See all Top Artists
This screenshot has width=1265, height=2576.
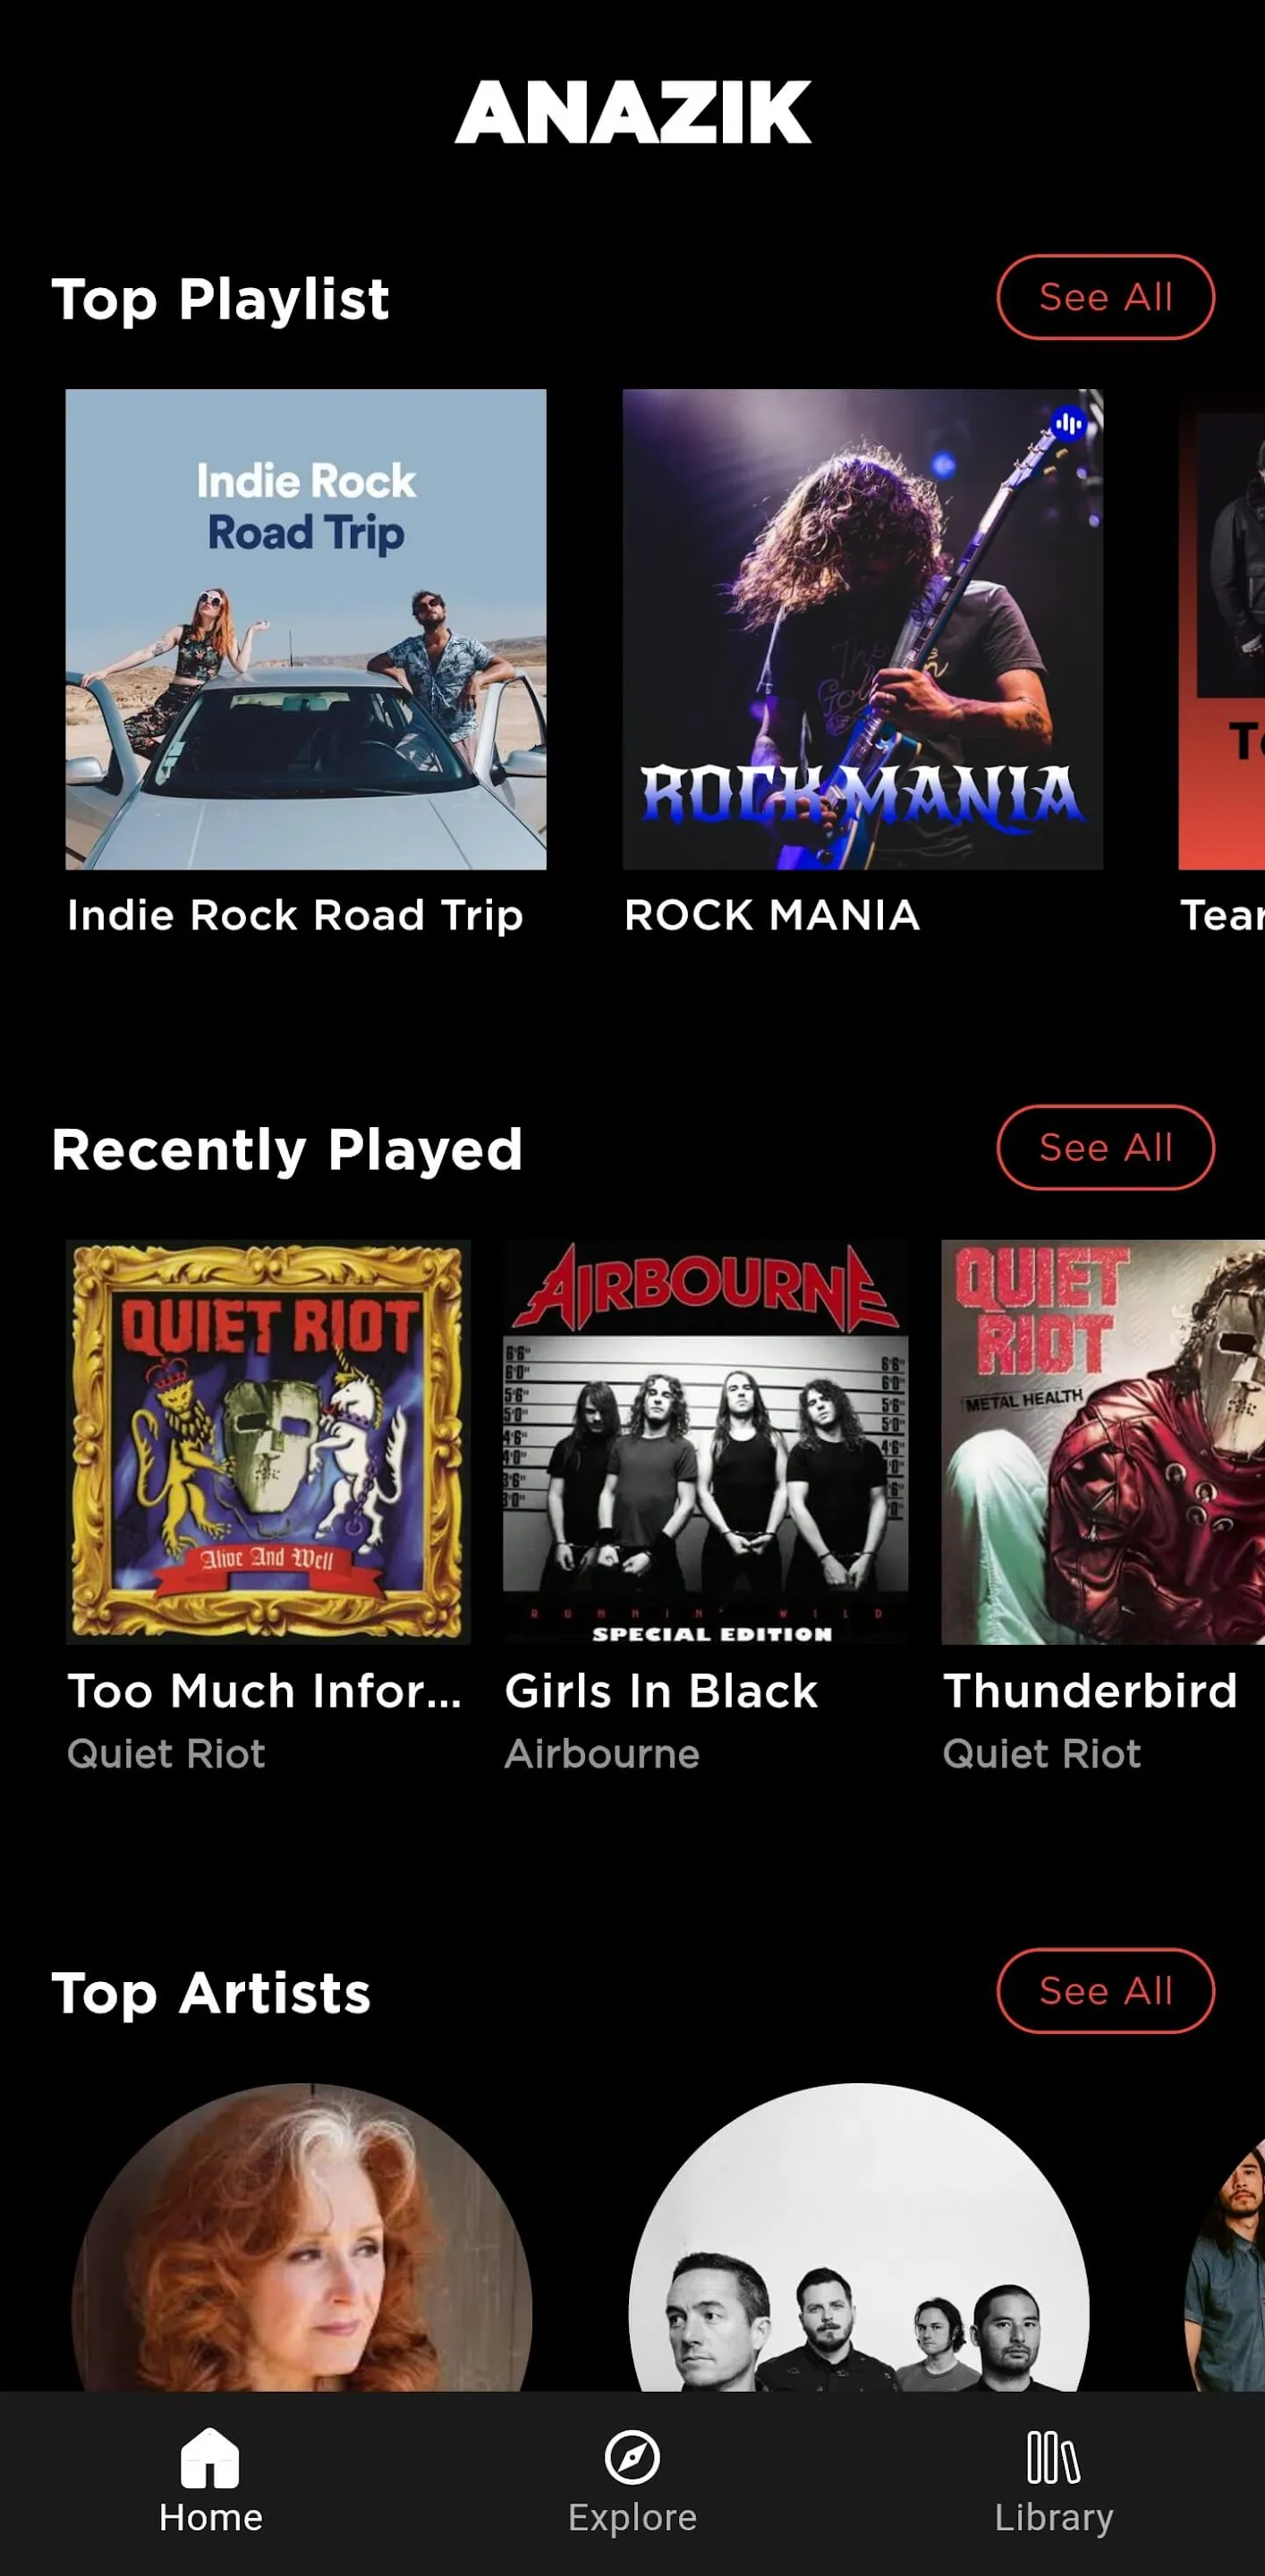[1105, 1990]
